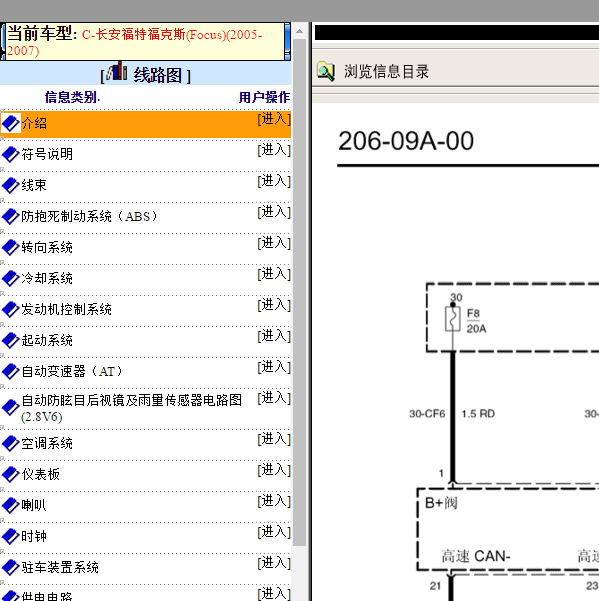This screenshot has width=599, height=601.
Task: Click the 用户操作 column header
Action: (264, 97)
